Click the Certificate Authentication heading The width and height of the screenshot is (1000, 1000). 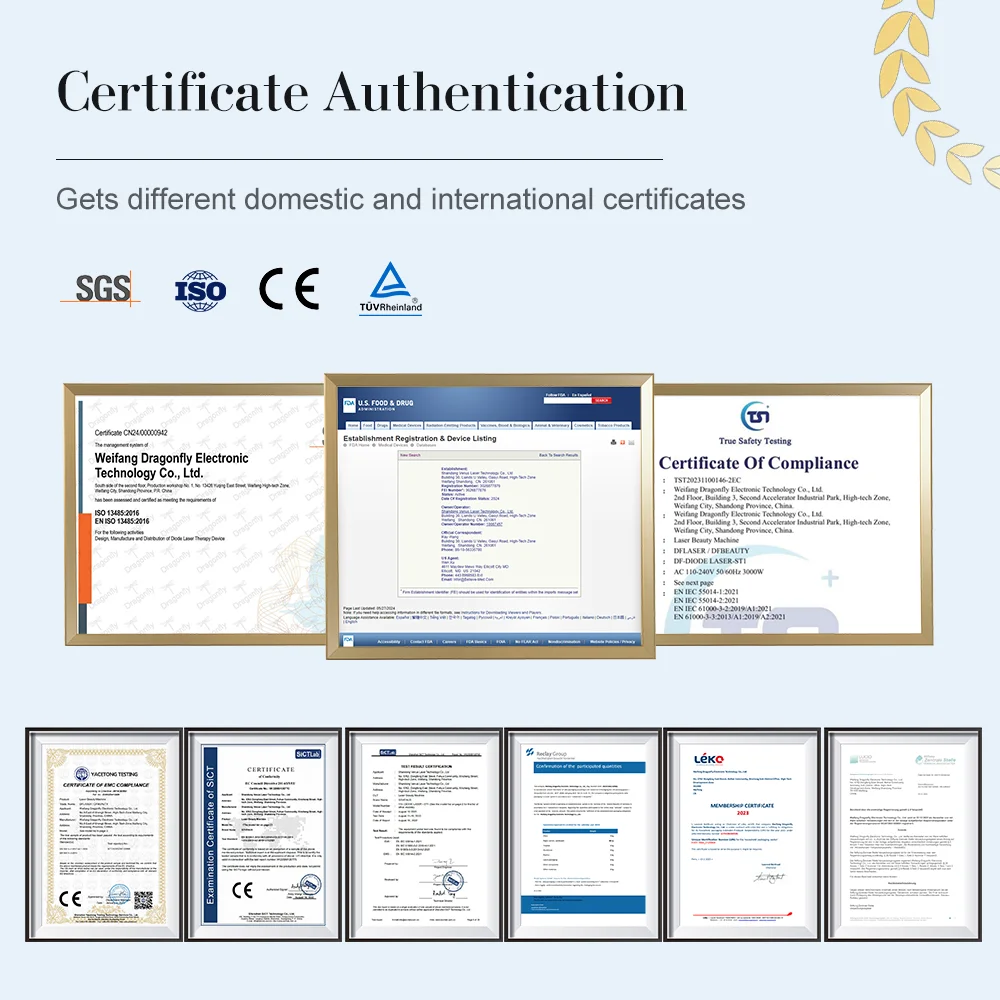(x=371, y=94)
